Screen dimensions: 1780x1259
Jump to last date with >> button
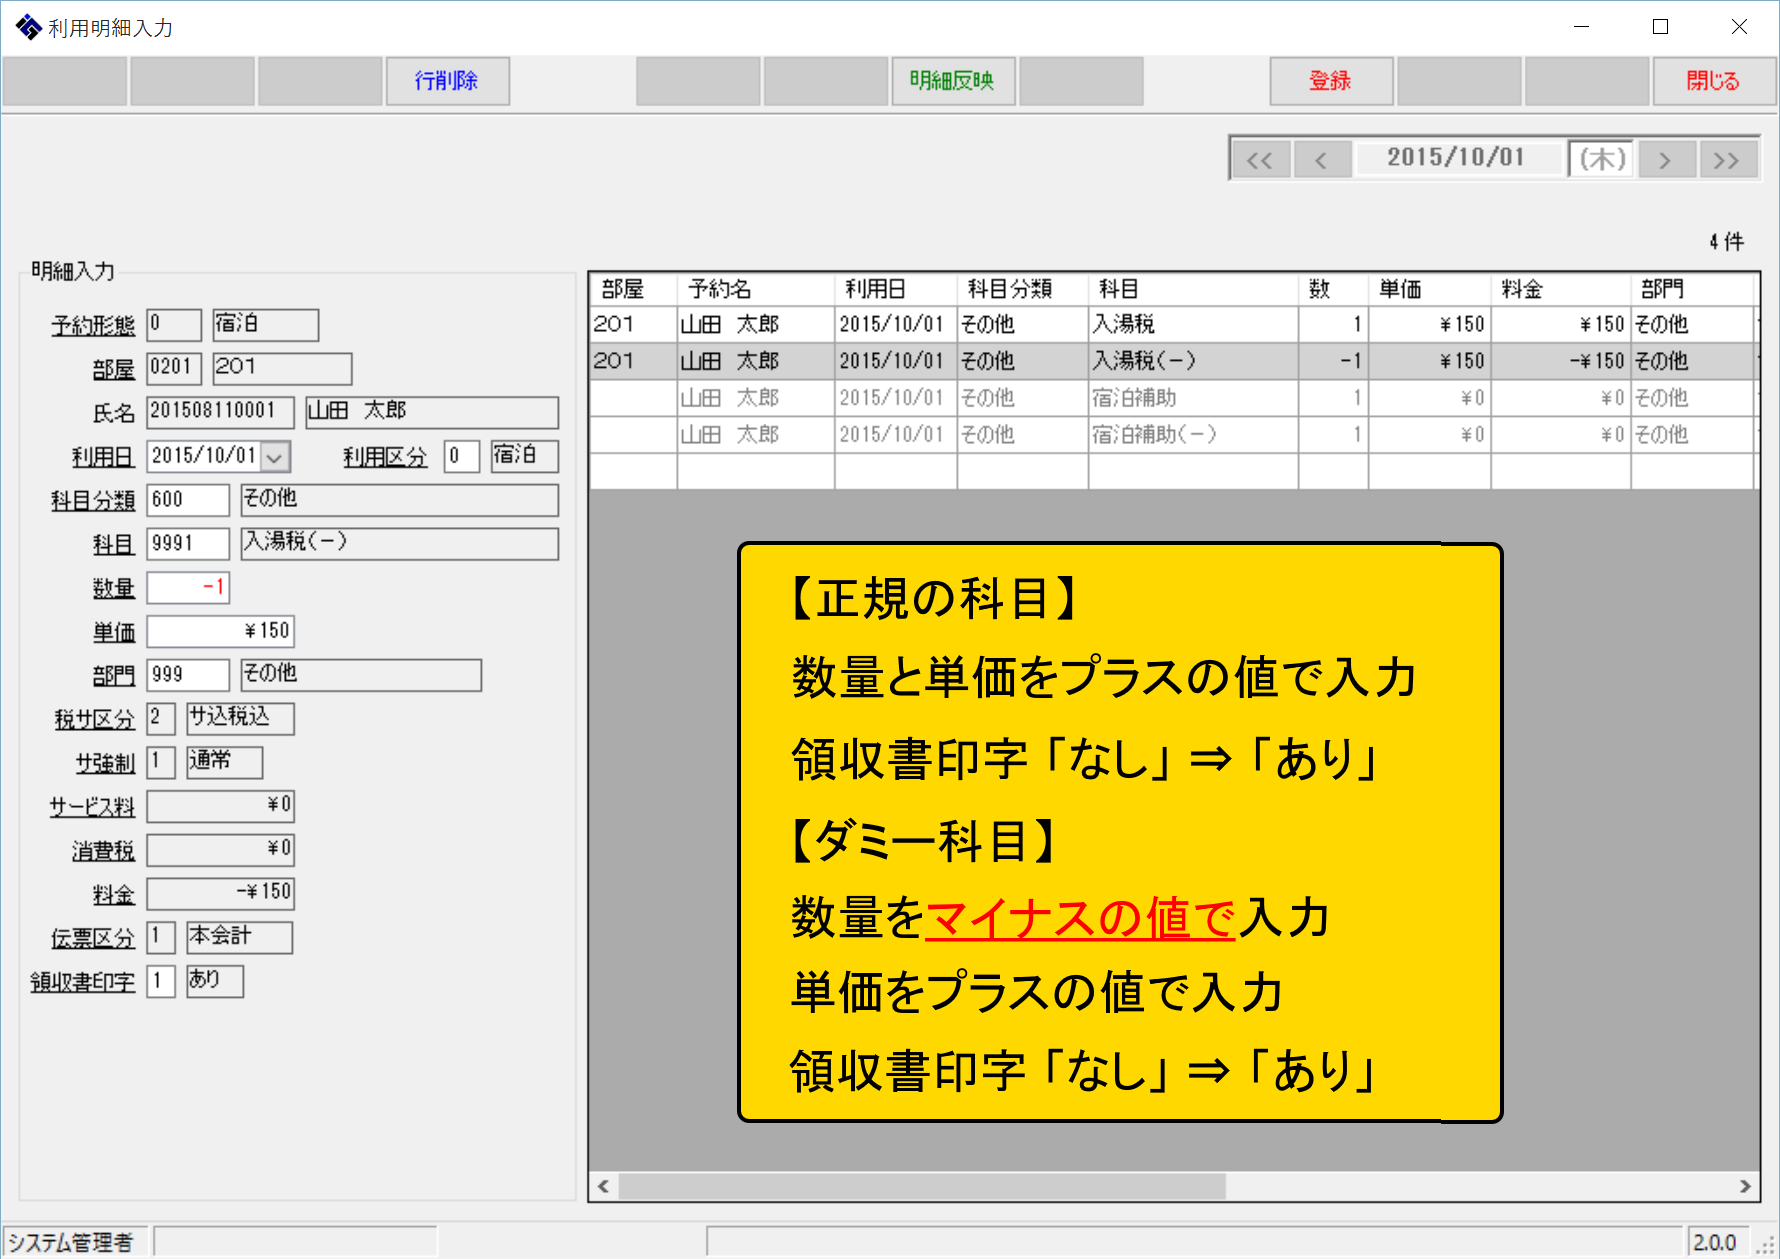tap(1727, 159)
